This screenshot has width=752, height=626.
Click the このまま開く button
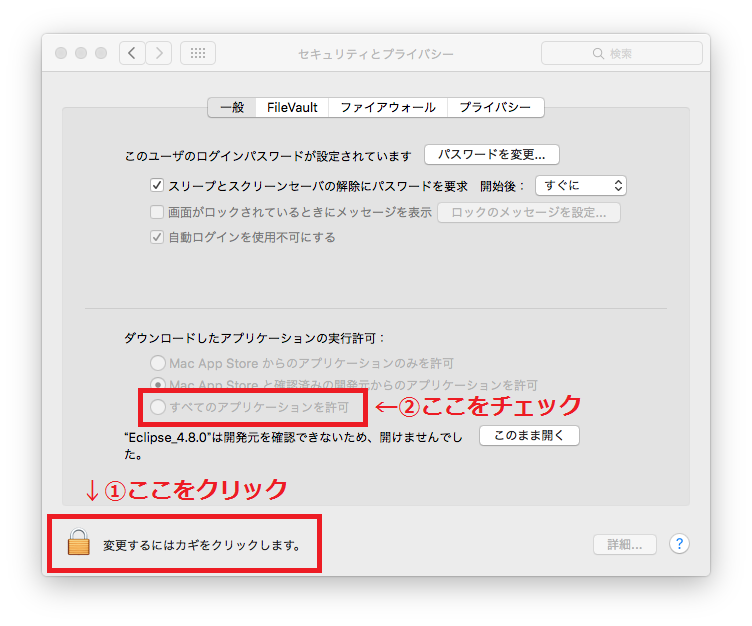click(529, 436)
